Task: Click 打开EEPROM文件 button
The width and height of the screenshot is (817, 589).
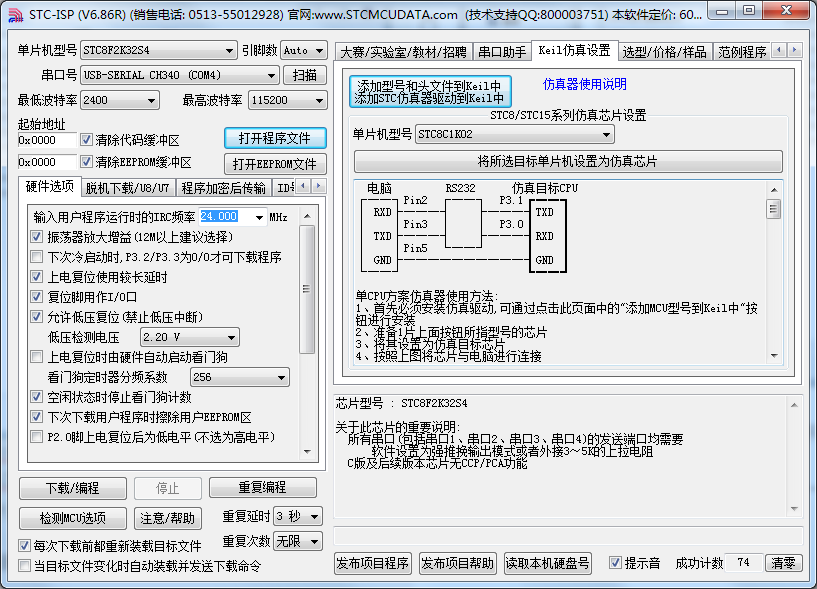Action: click(275, 164)
